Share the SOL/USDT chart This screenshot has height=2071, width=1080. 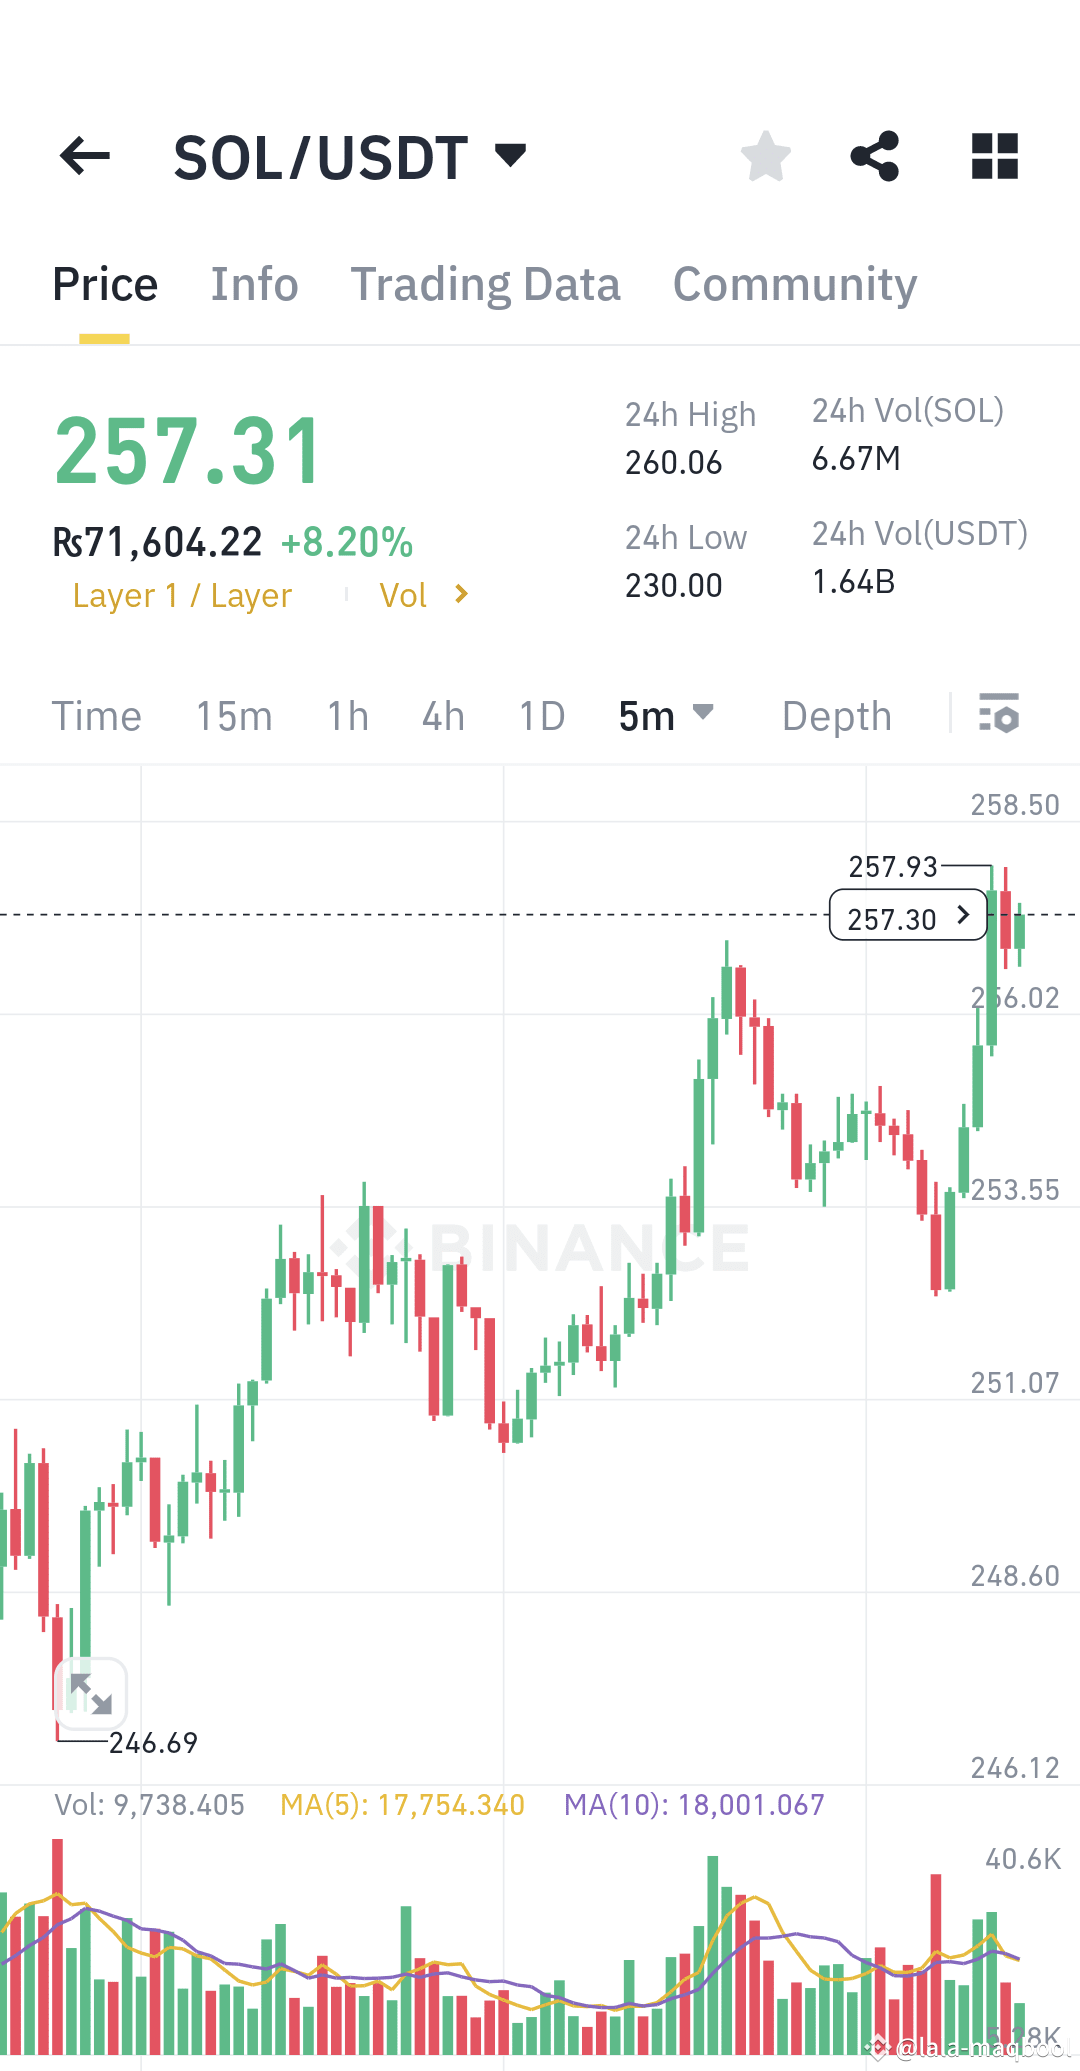point(875,155)
